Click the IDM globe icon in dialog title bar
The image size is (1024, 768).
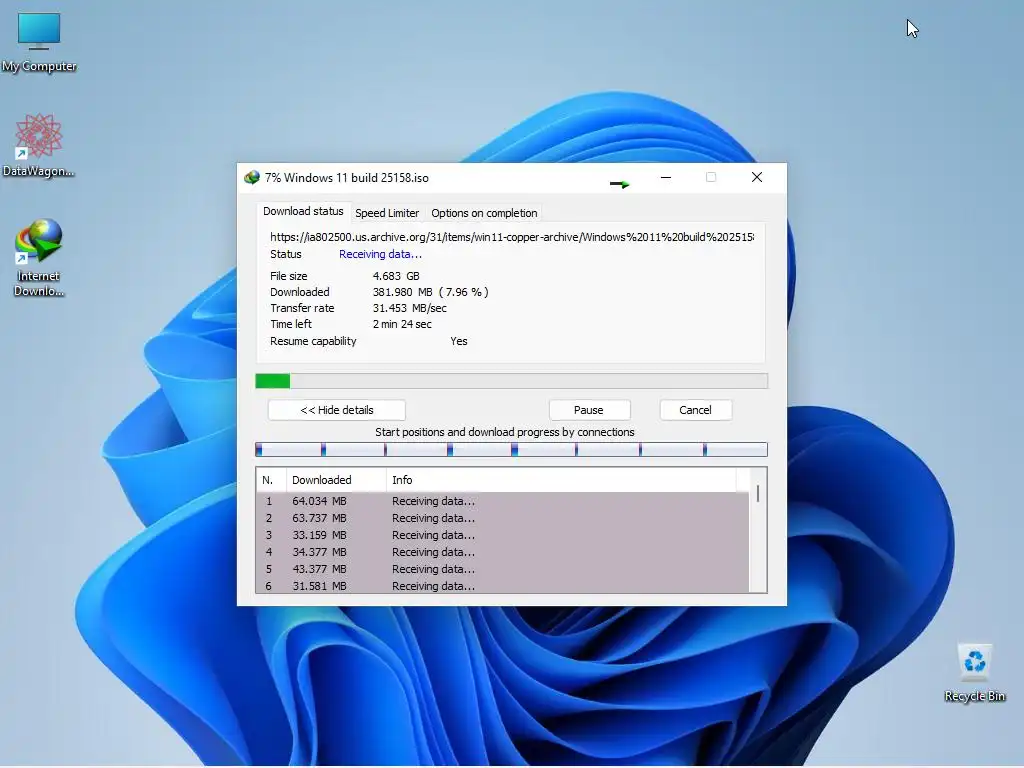tap(251, 178)
